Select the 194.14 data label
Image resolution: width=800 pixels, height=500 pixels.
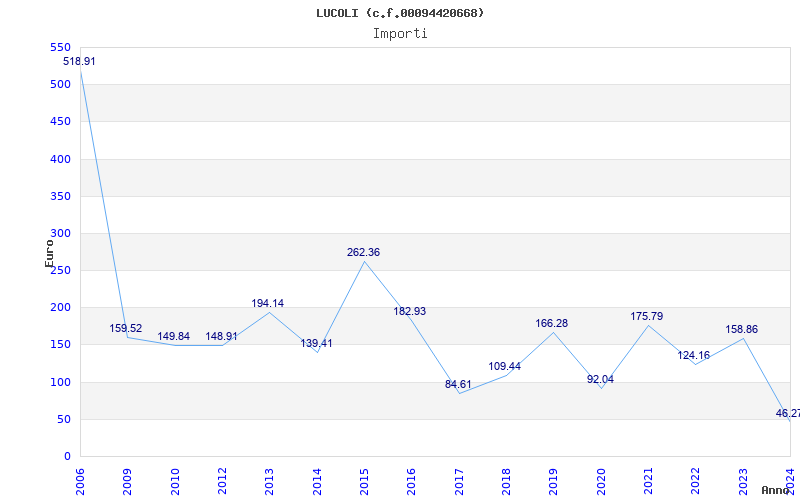[x=267, y=304]
